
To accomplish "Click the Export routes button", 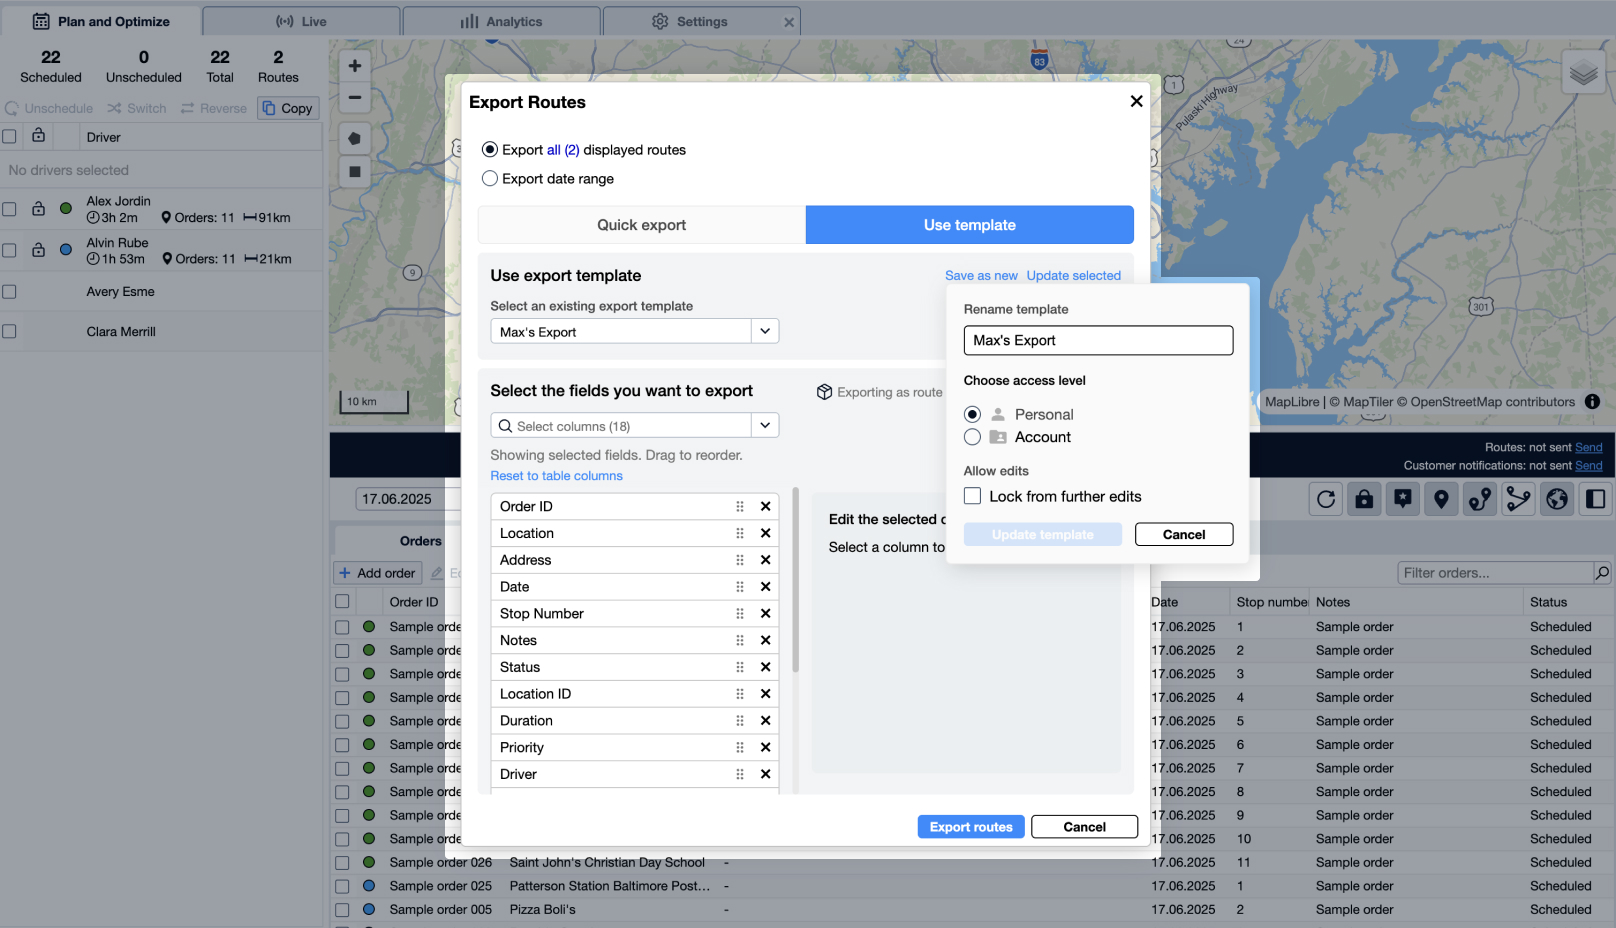I will (970, 827).
